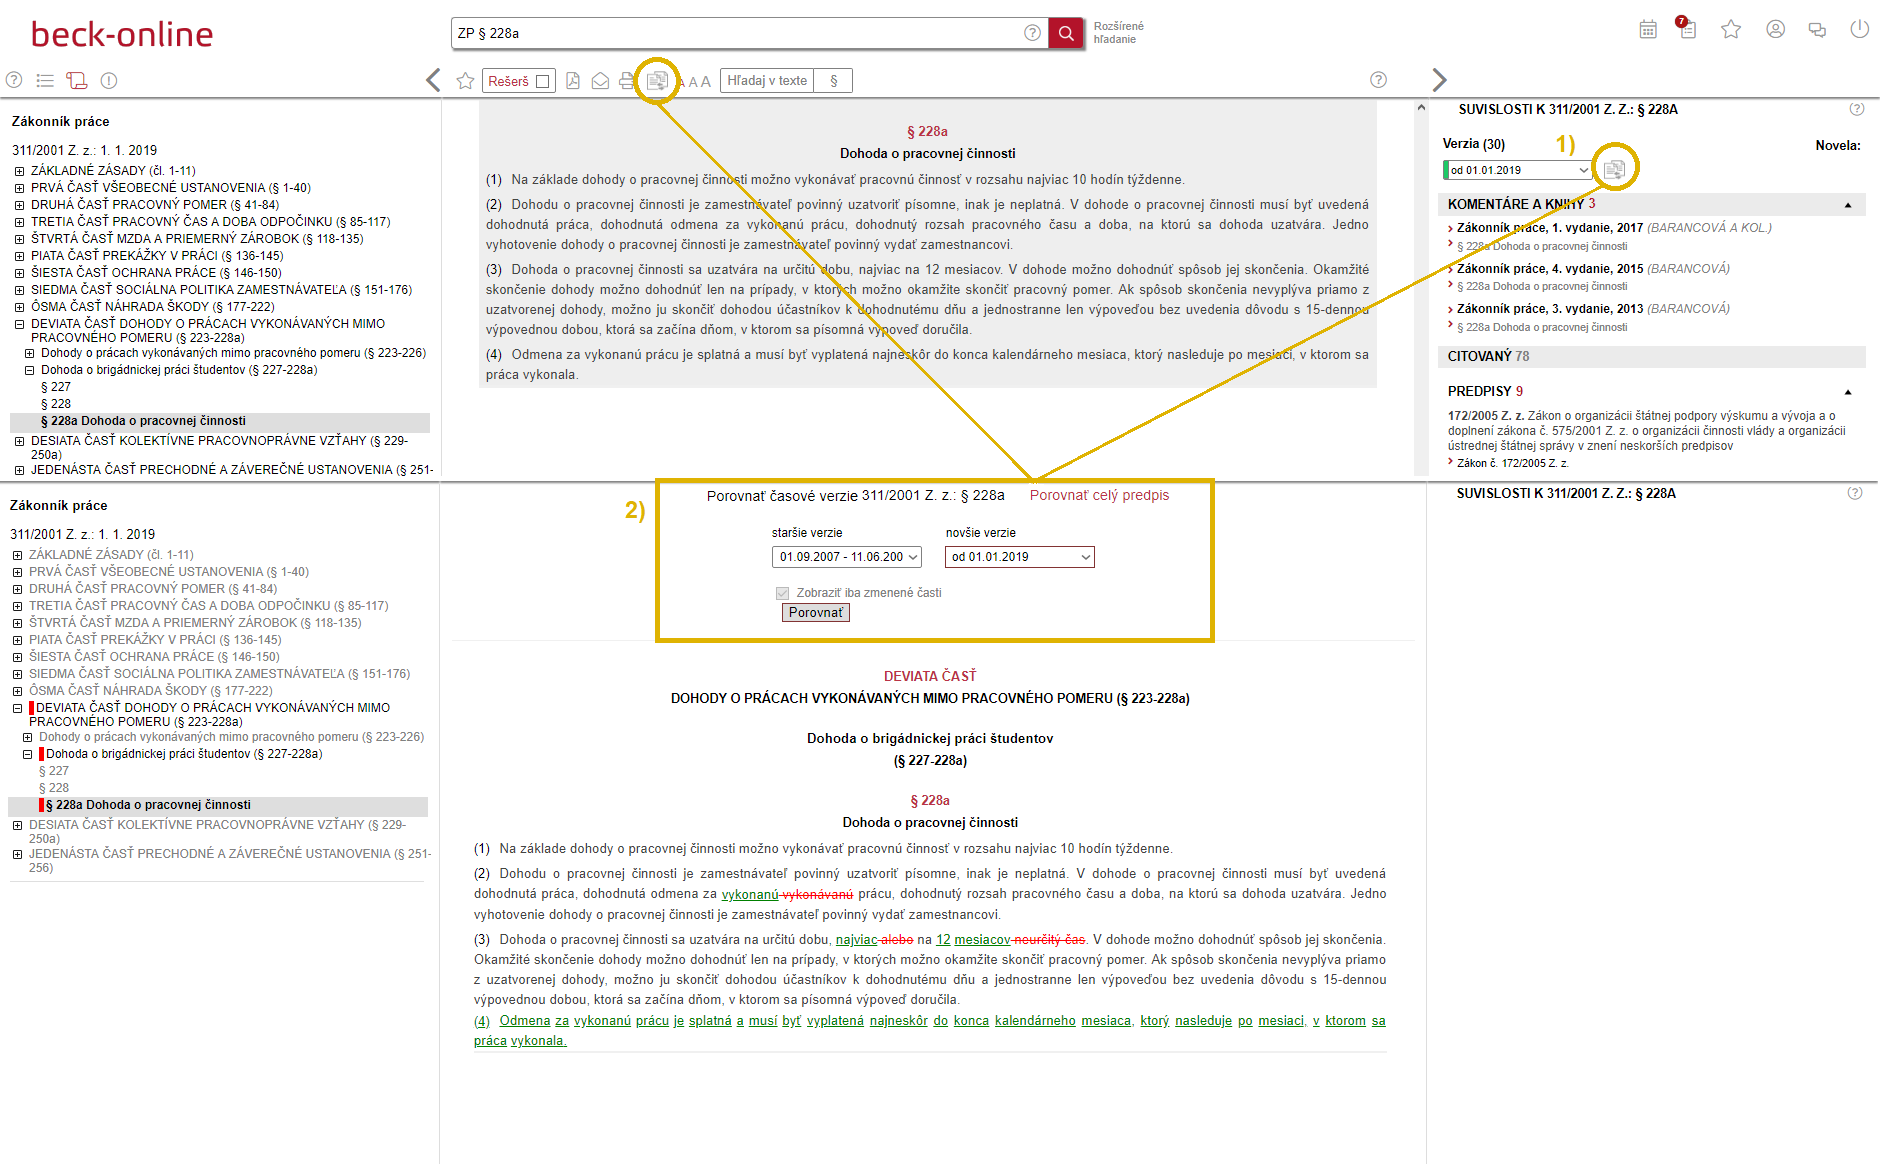This screenshot has height=1164, width=1880.
Task: Open the calendar icon in the header
Action: pos(1648,29)
